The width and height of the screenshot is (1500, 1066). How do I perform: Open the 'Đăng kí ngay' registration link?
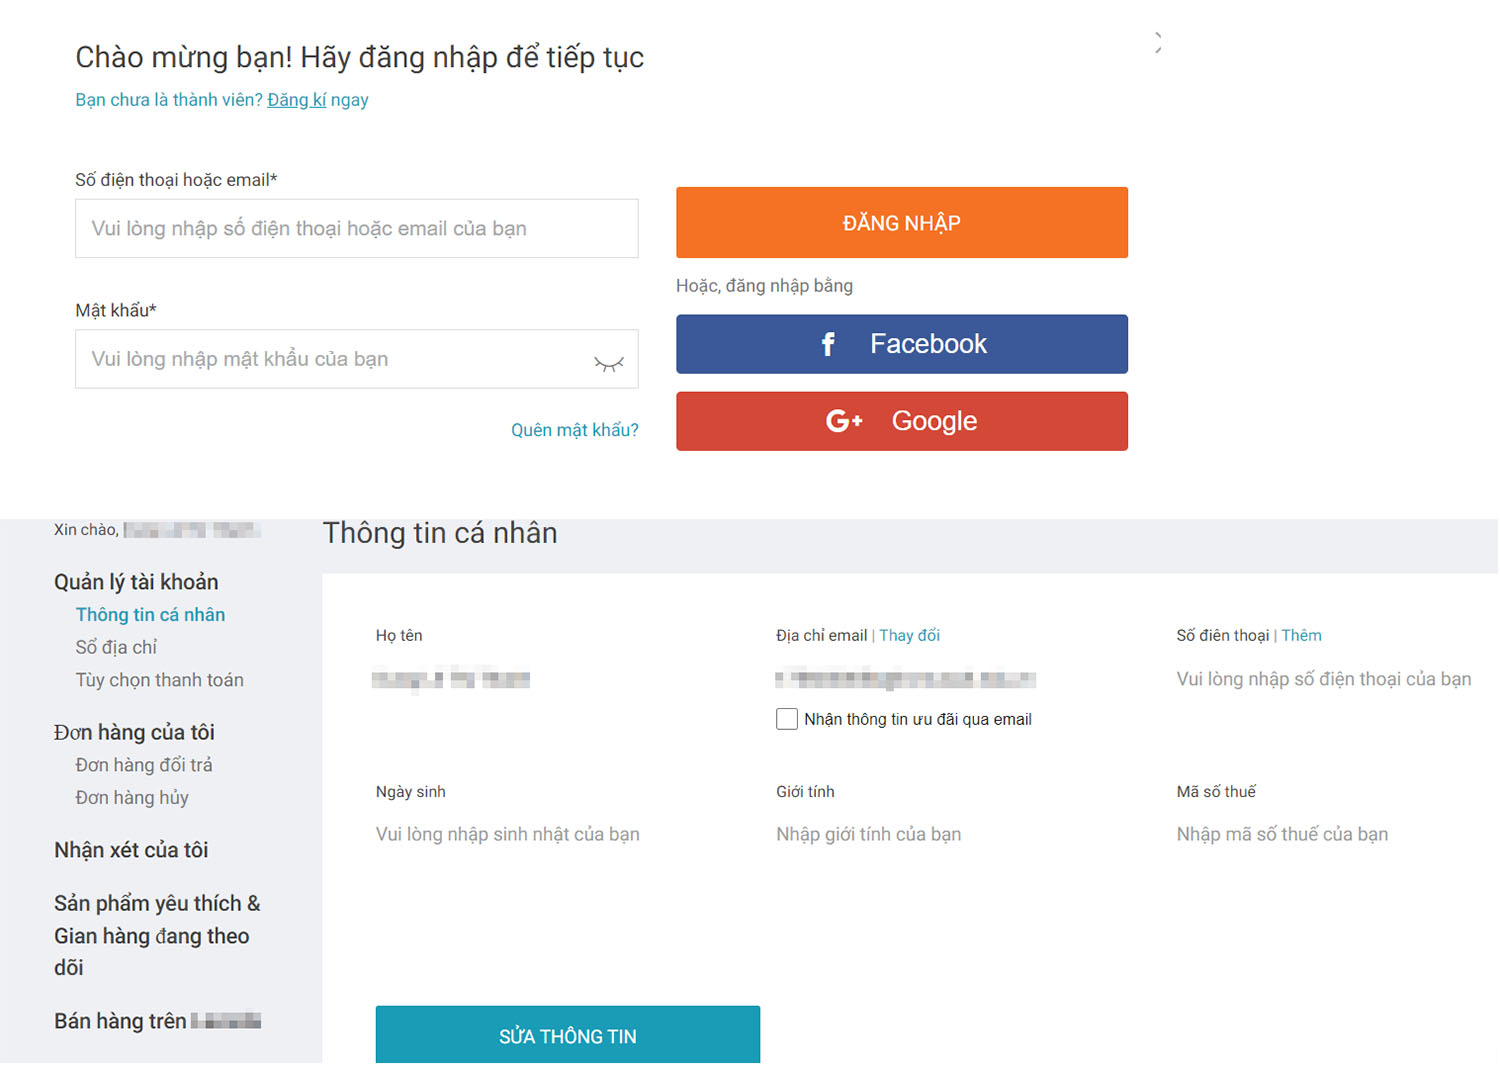tap(317, 99)
